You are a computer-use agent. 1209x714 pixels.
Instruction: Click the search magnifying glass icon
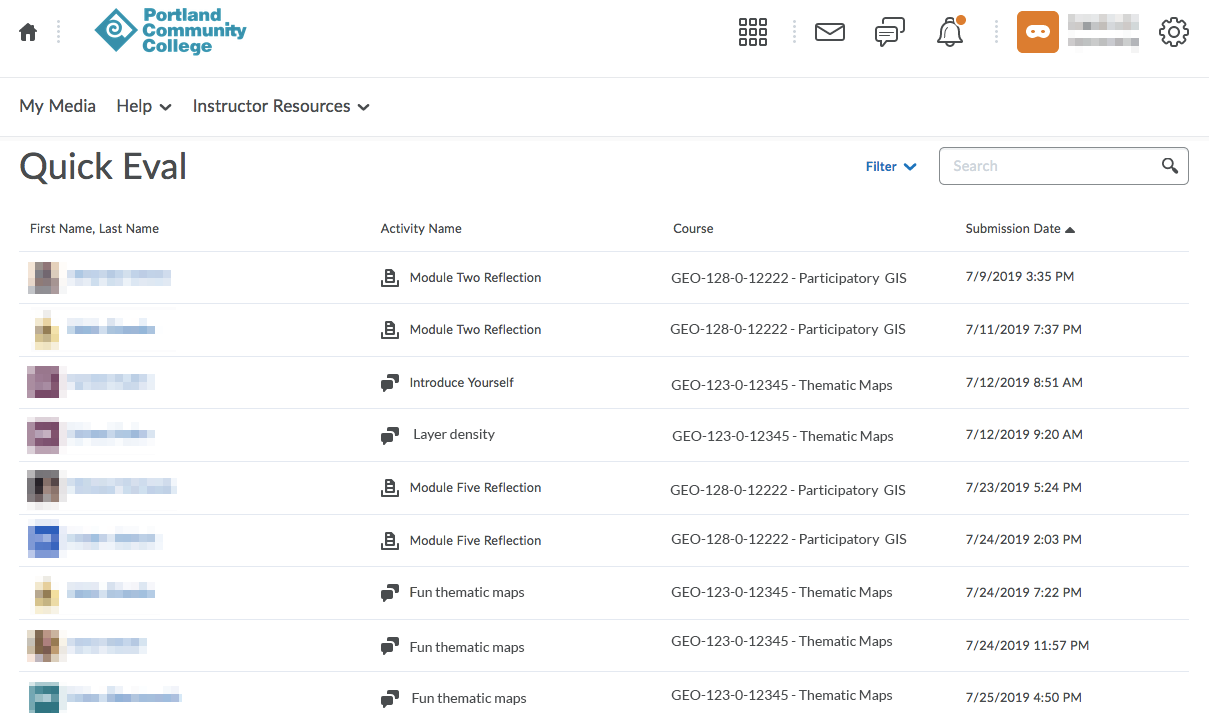[x=1169, y=166]
